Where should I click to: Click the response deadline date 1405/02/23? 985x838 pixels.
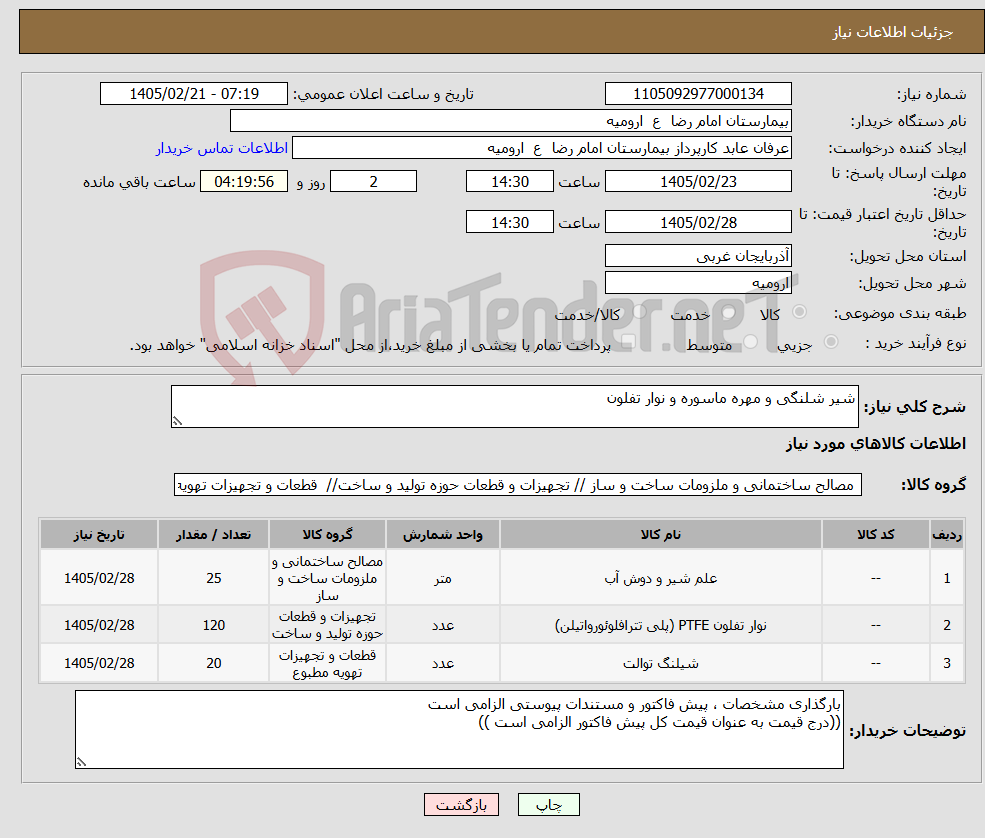(698, 182)
